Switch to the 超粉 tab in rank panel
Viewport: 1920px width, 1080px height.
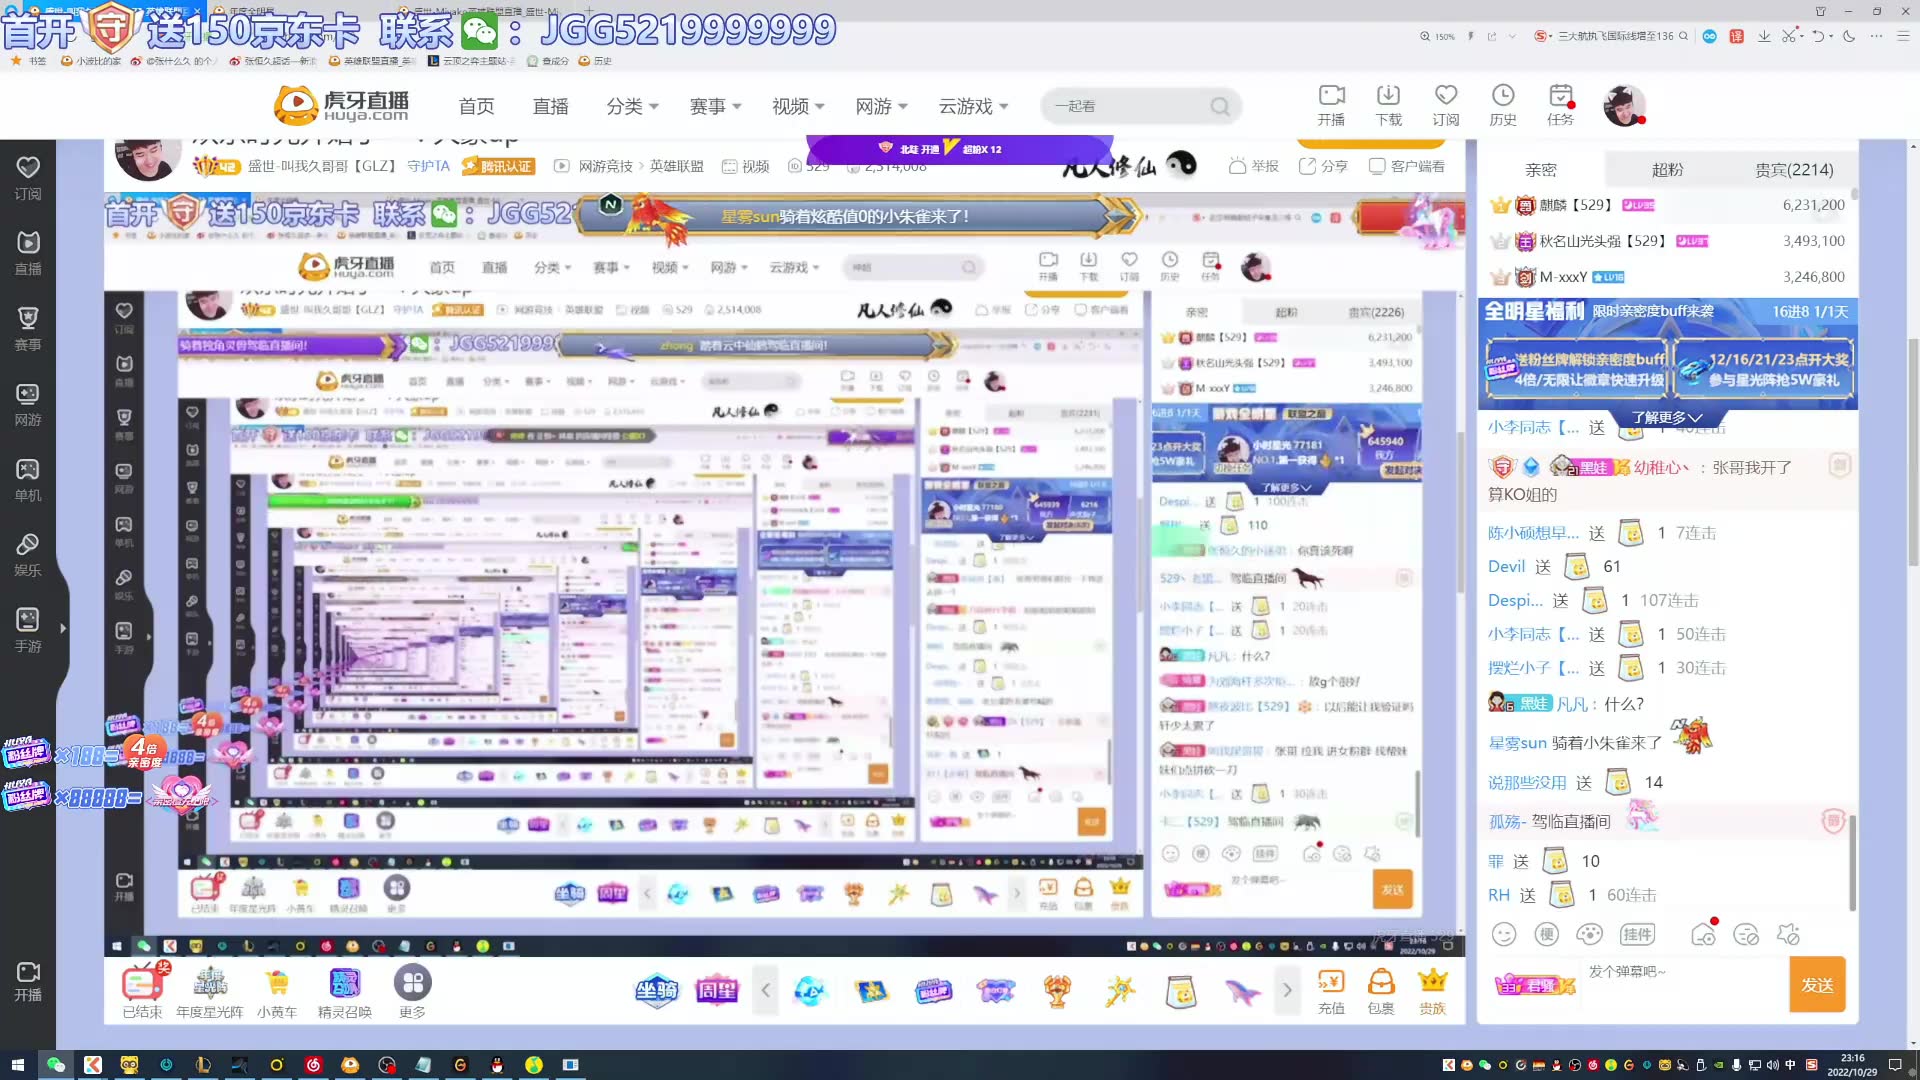click(x=1667, y=170)
